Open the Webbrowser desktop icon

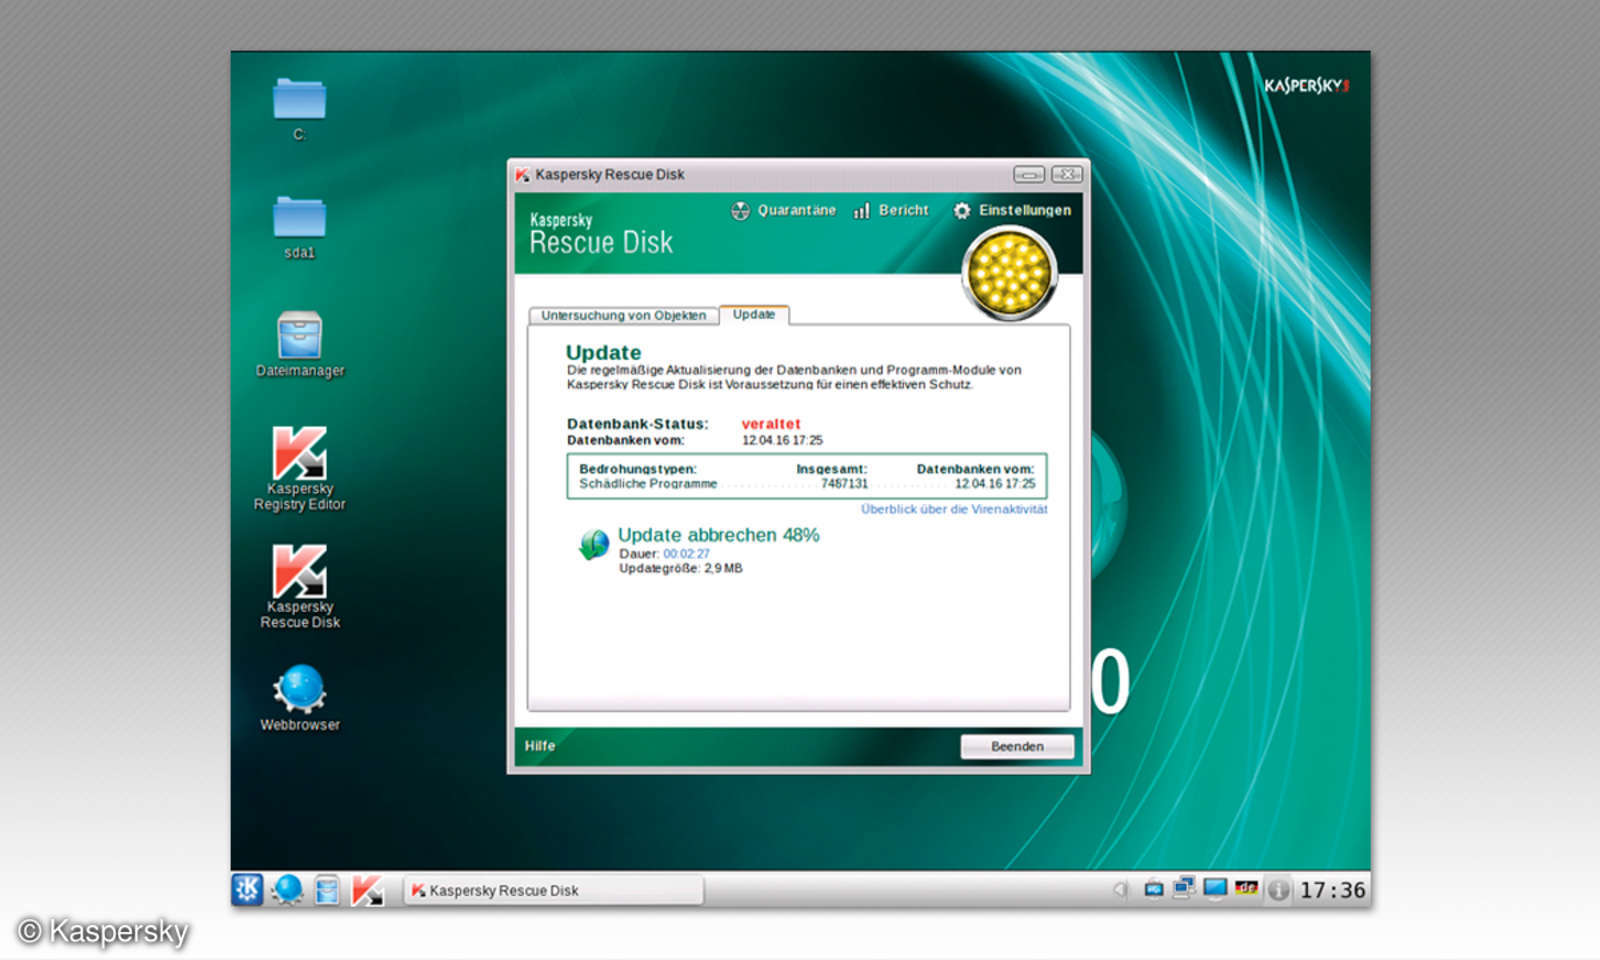pos(299,686)
